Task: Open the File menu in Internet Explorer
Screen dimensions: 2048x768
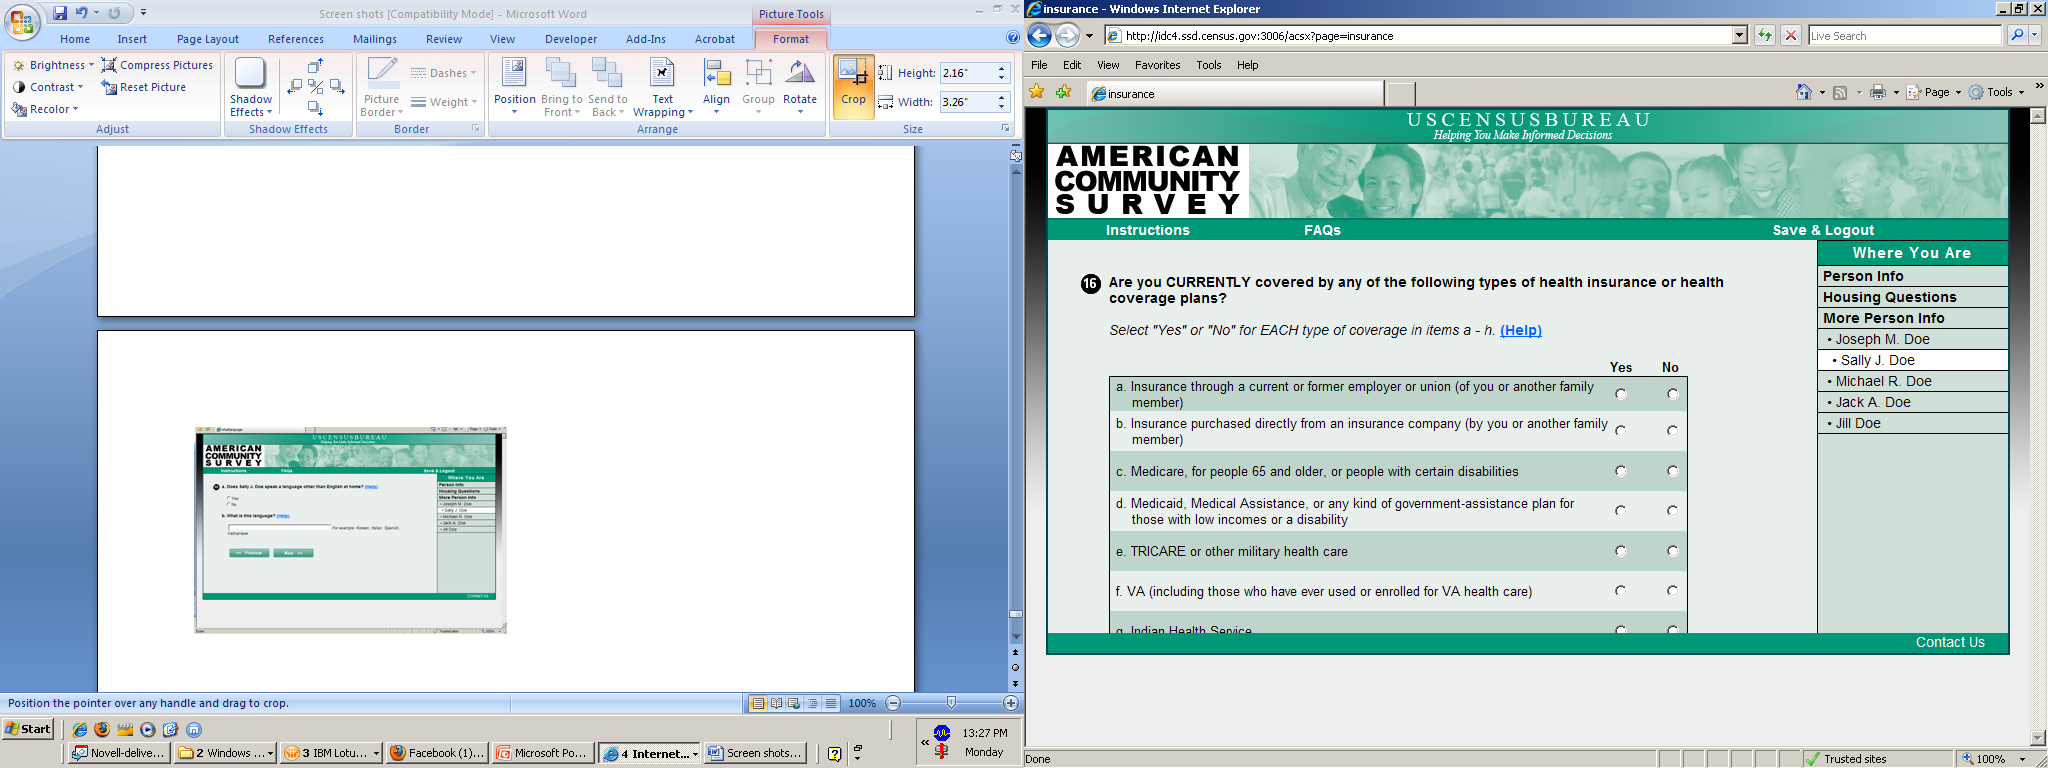Action: pos(1039,65)
